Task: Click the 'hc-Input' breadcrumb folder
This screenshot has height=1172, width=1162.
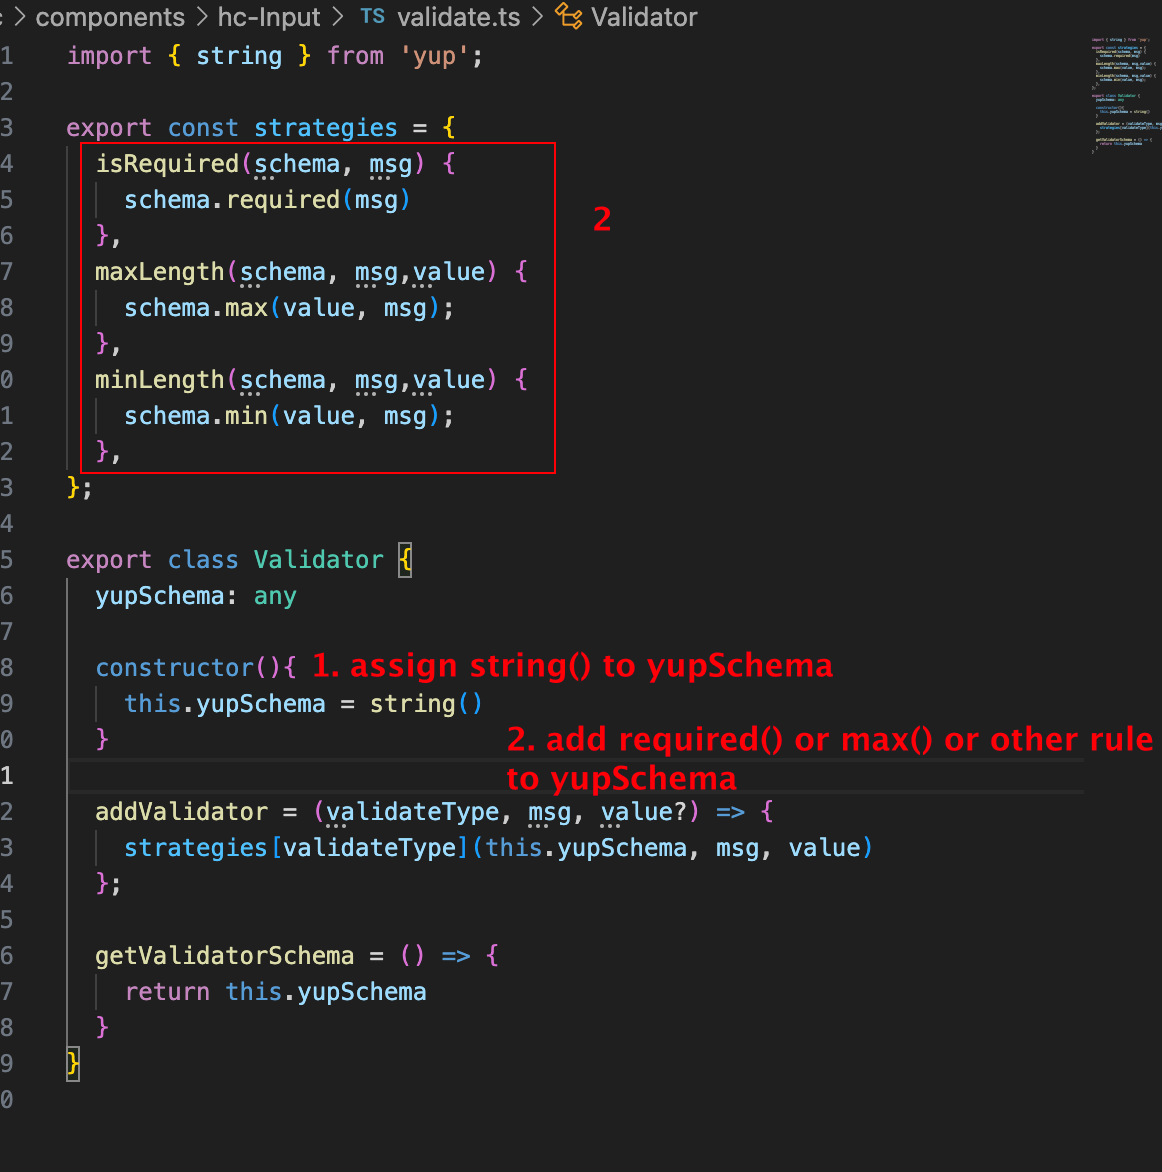Action: pos(269,16)
